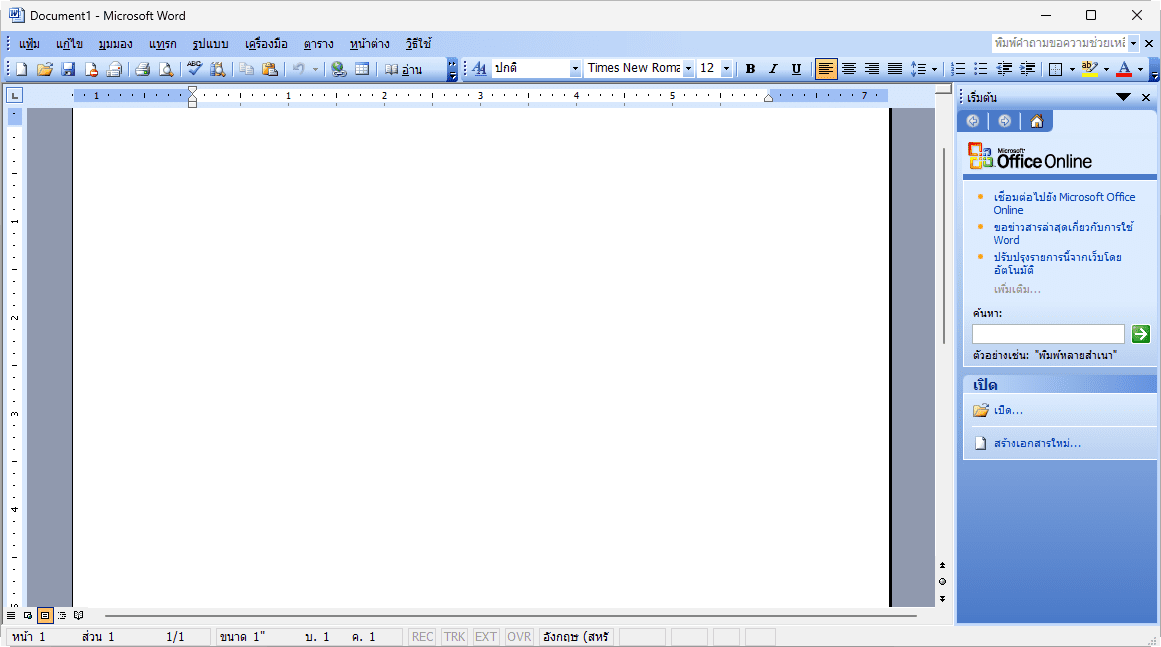The image size is (1161, 647).
Task: Click the Paste clipboard icon
Action: click(270, 69)
